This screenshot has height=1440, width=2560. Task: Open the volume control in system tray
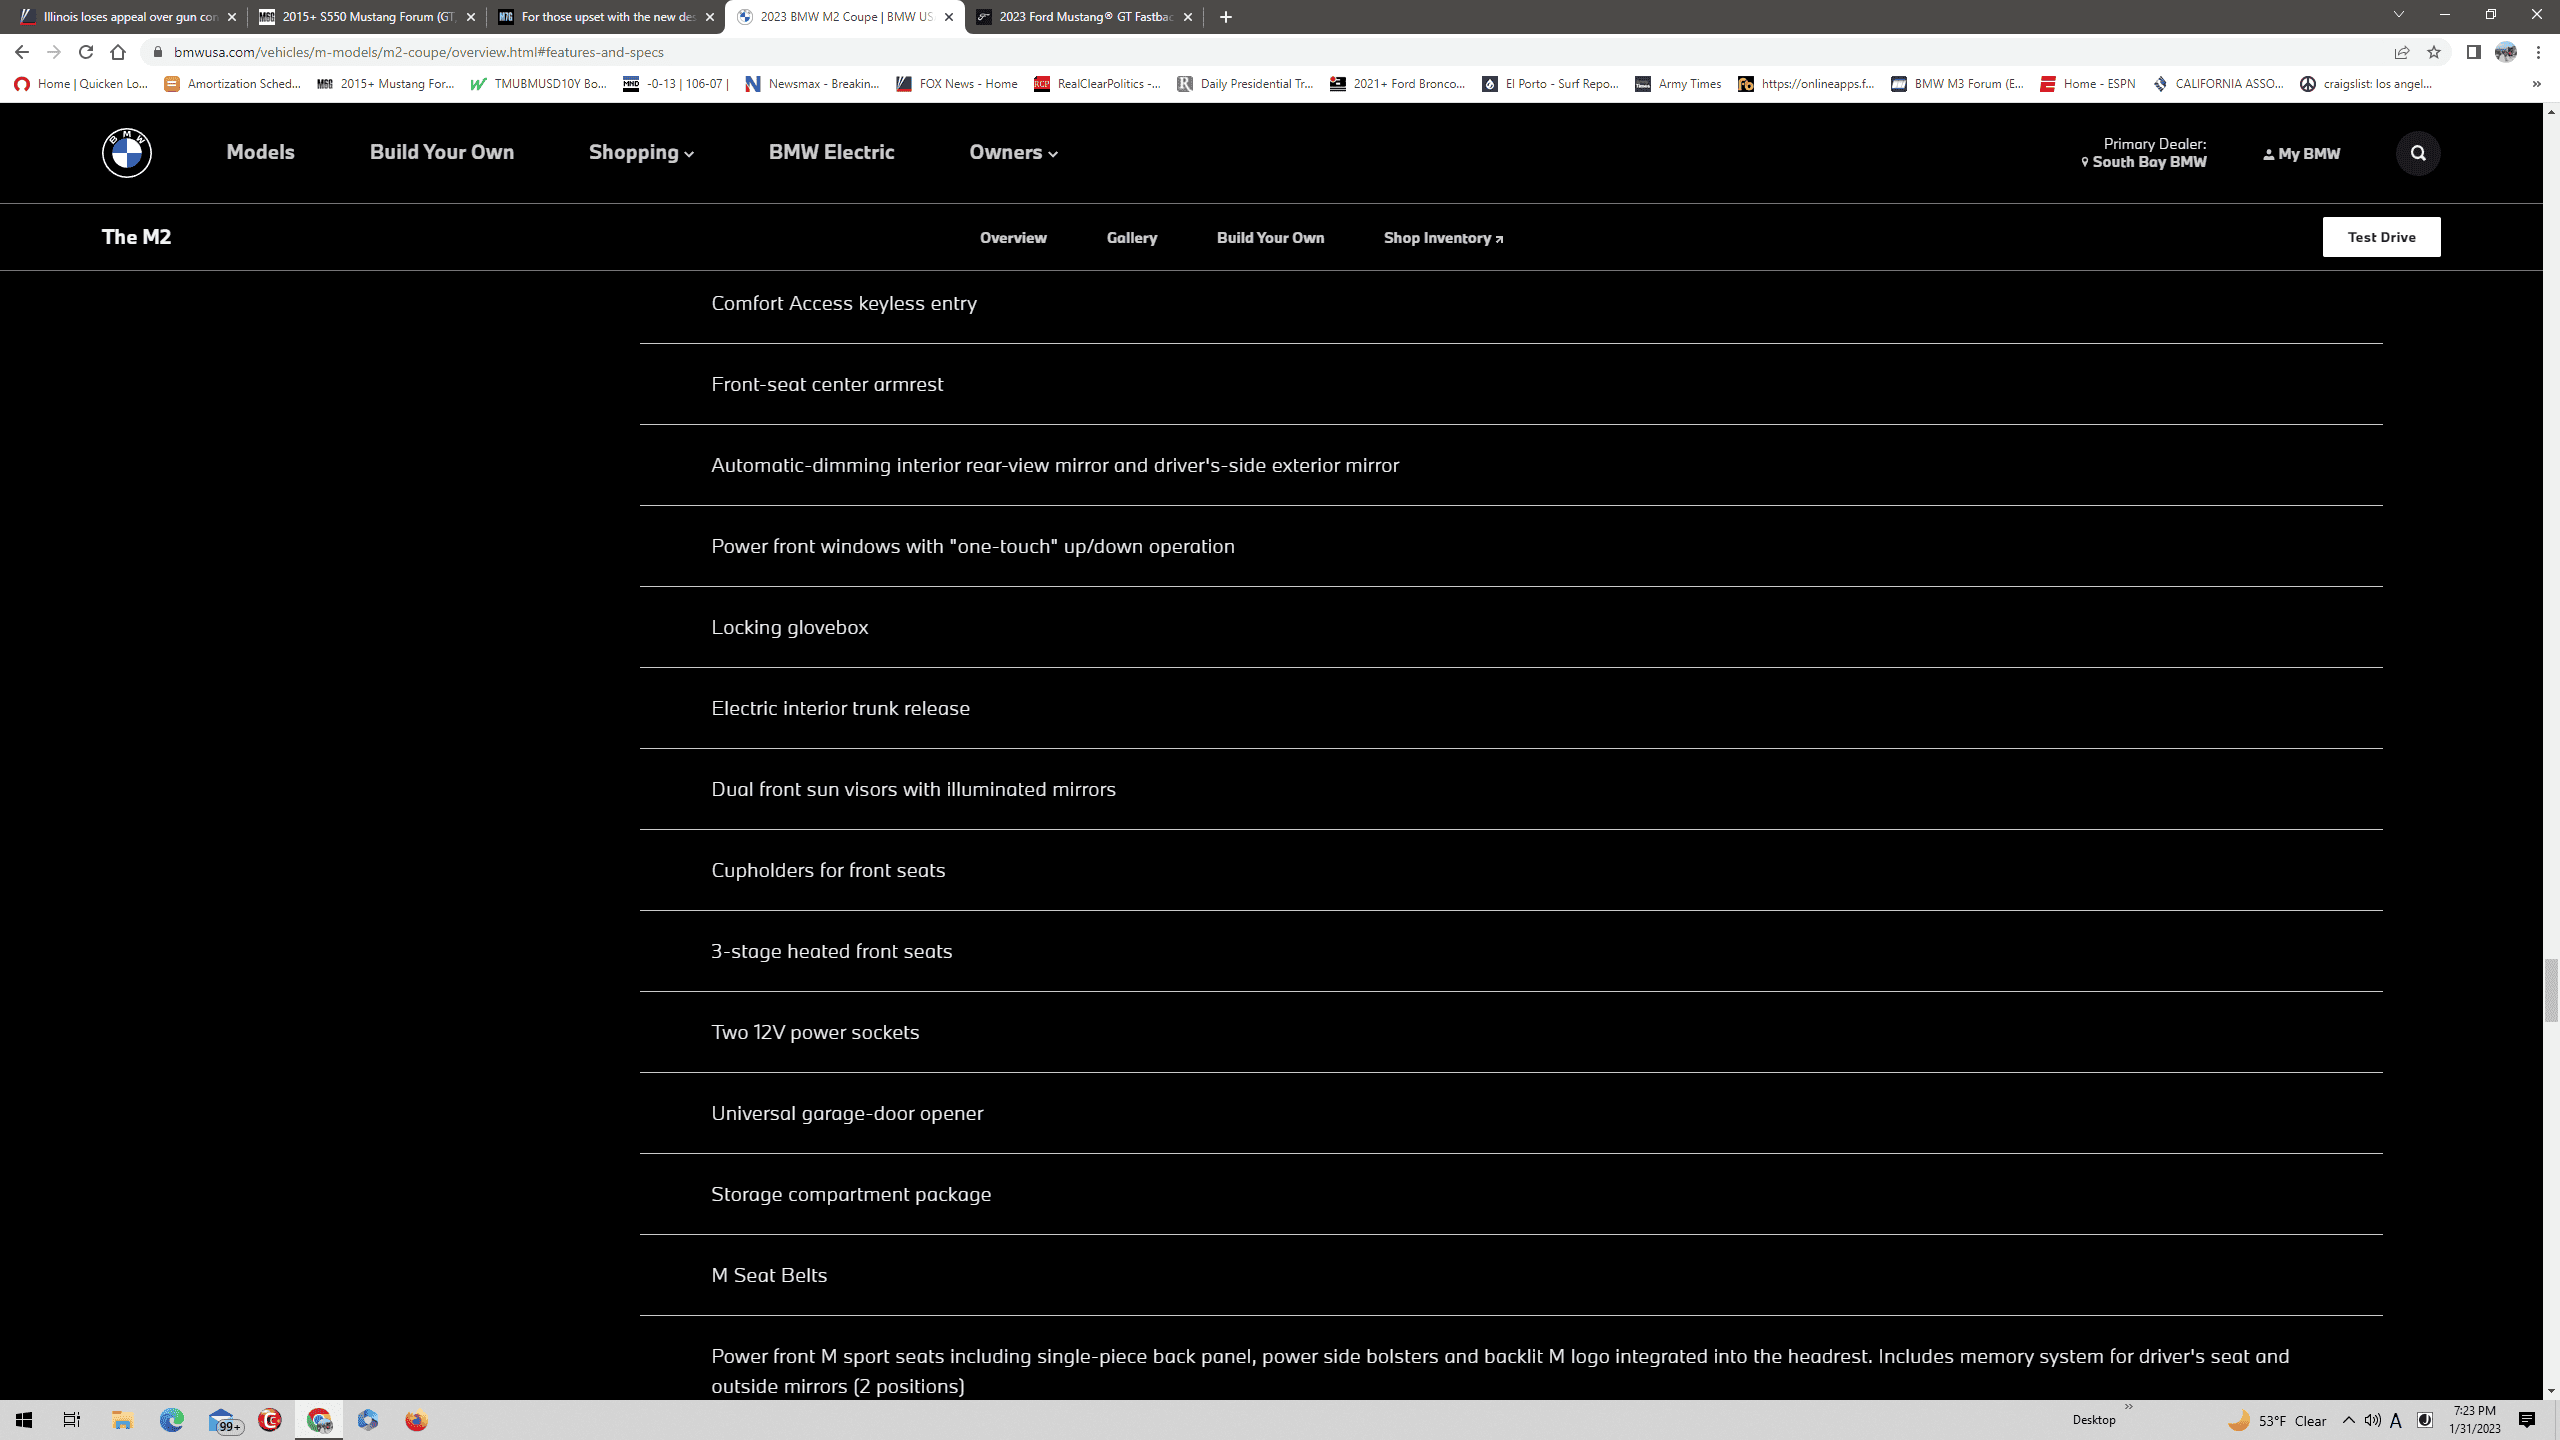(2372, 1420)
